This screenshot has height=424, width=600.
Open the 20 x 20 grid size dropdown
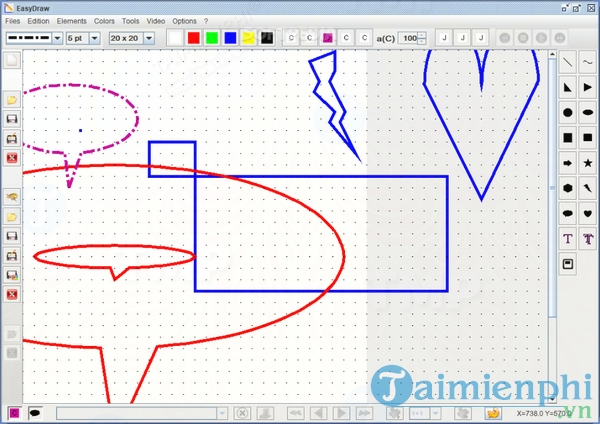click(x=149, y=38)
